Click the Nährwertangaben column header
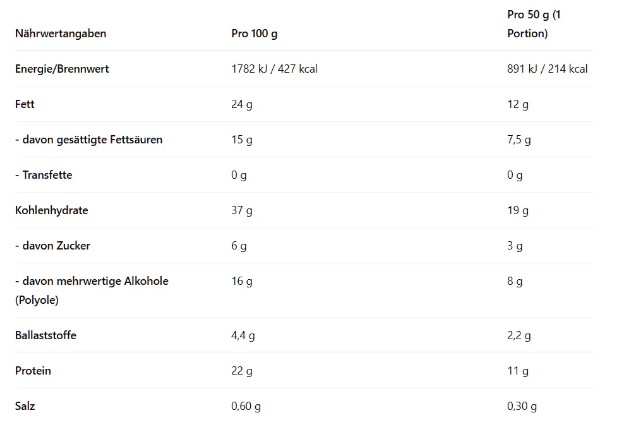626x421 pixels. pos(60,34)
